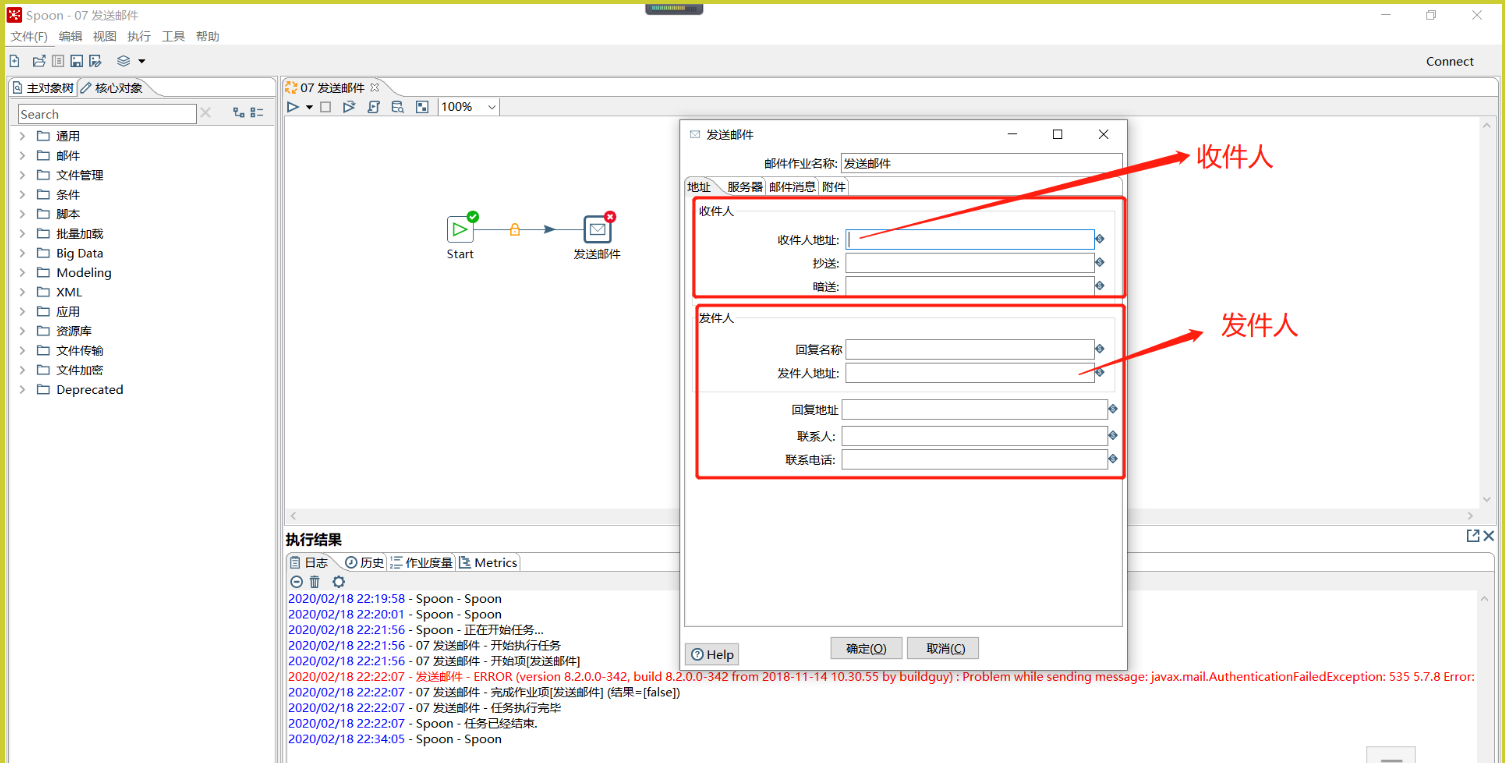Image resolution: width=1505 pixels, height=763 pixels.
Task: Run the job with the play icon
Action: coord(293,107)
